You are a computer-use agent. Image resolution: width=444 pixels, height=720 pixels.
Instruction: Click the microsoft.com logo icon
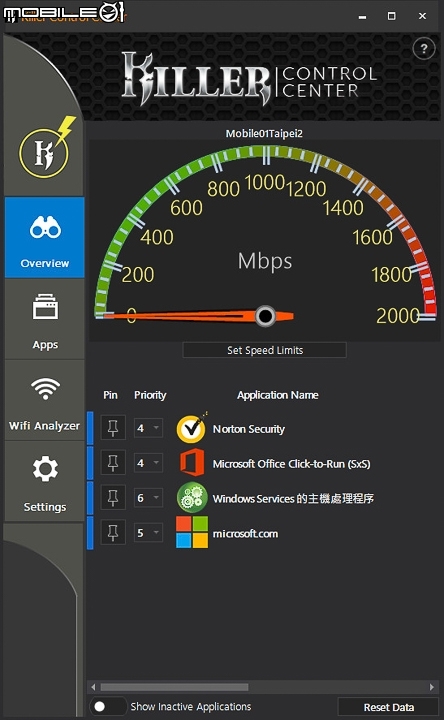click(x=192, y=533)
